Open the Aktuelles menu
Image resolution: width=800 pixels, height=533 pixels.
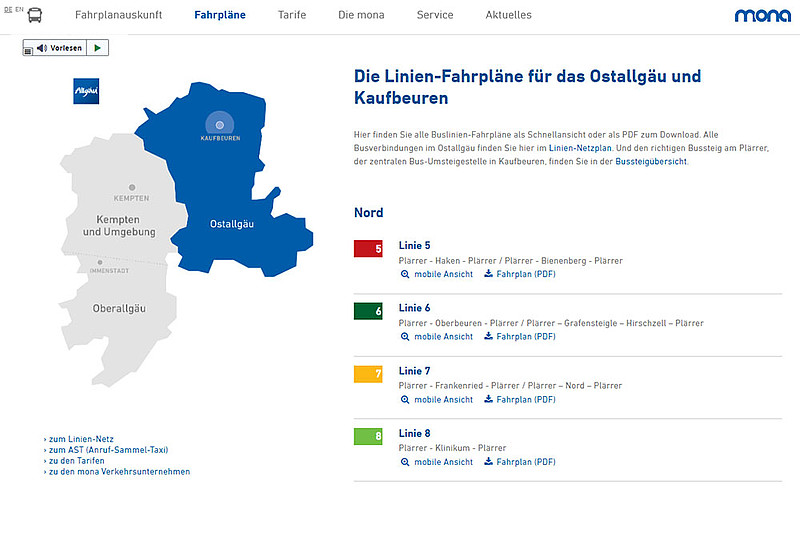coord(508,15)
